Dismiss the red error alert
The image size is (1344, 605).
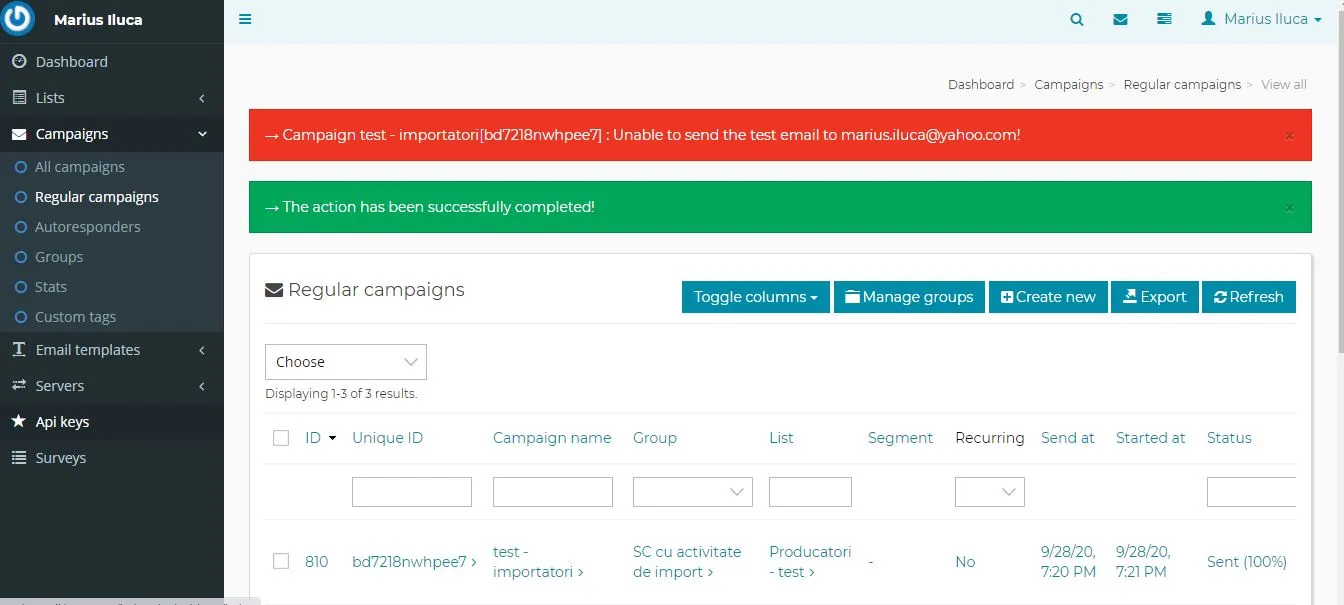(x=1289, y=135)
